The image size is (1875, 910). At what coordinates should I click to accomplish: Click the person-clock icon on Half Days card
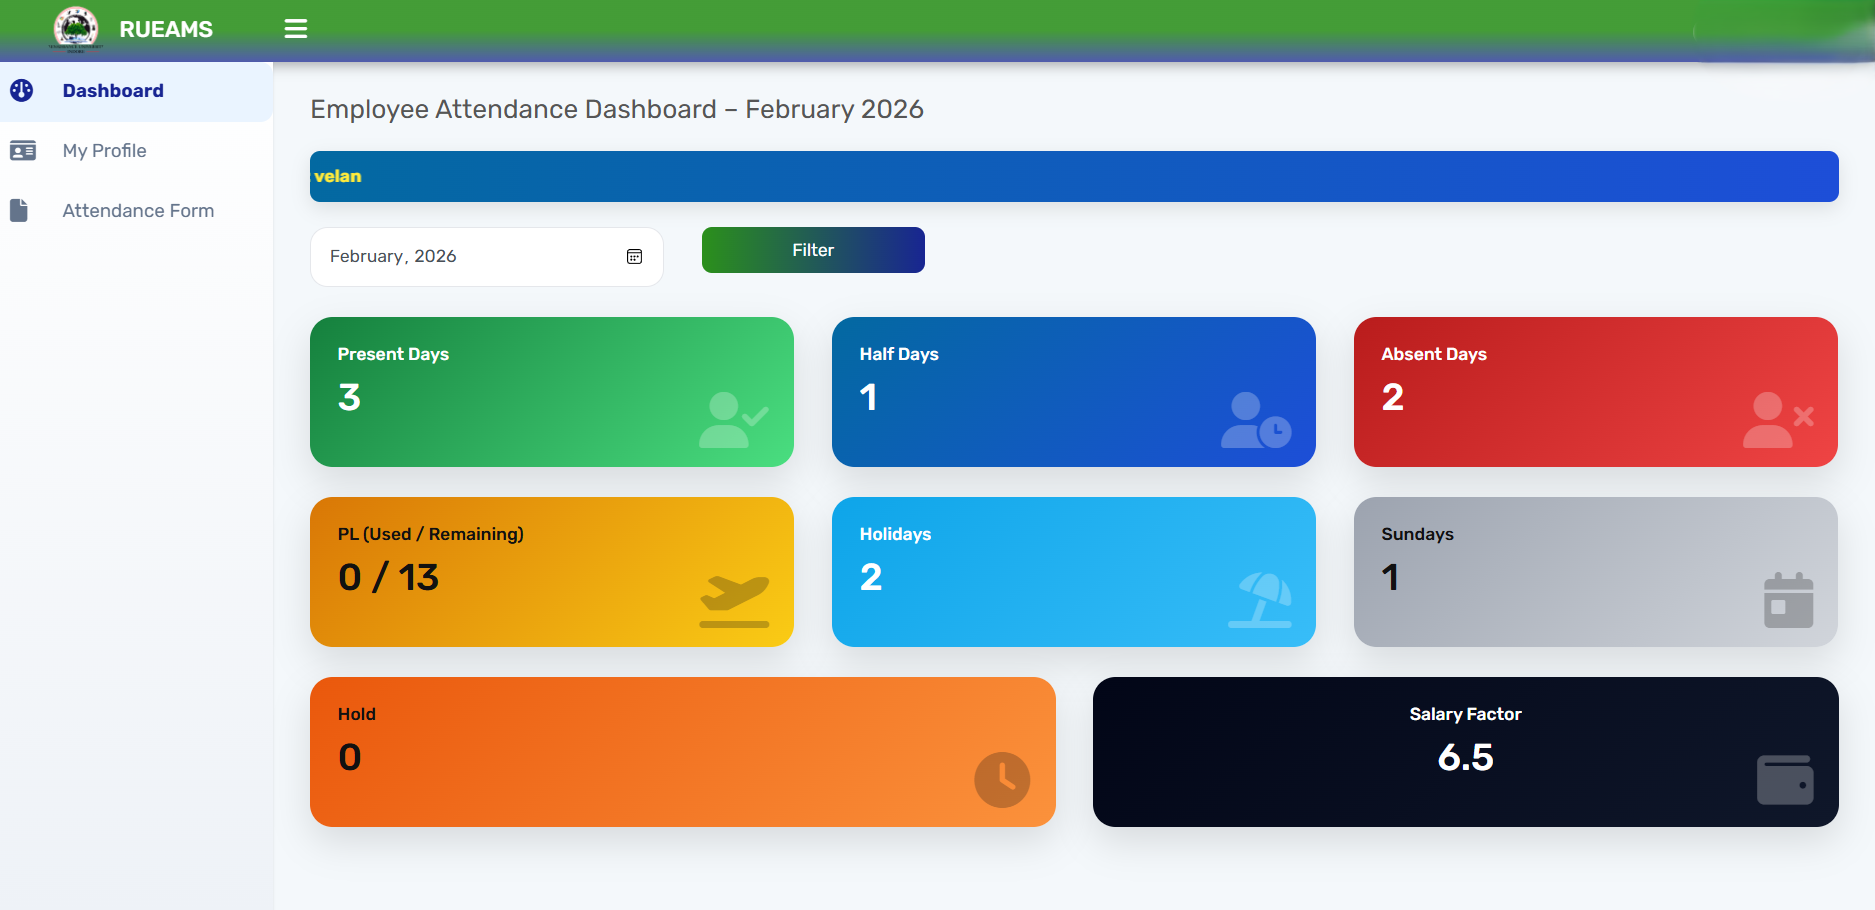1257,418
